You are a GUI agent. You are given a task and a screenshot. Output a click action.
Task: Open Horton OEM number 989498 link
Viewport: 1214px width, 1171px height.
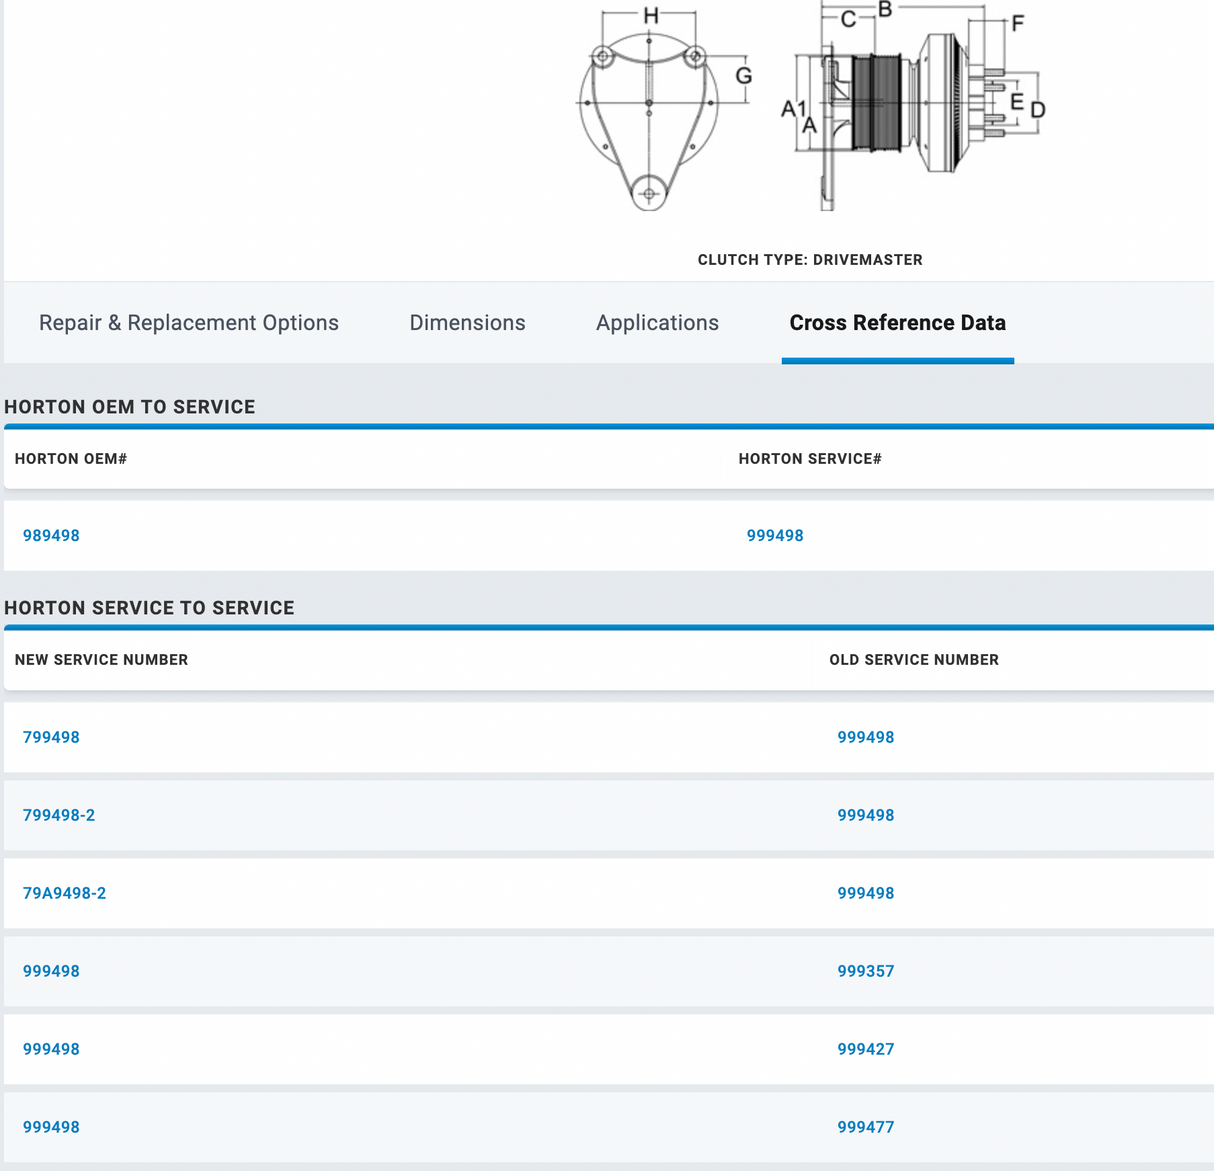point(51,536)
